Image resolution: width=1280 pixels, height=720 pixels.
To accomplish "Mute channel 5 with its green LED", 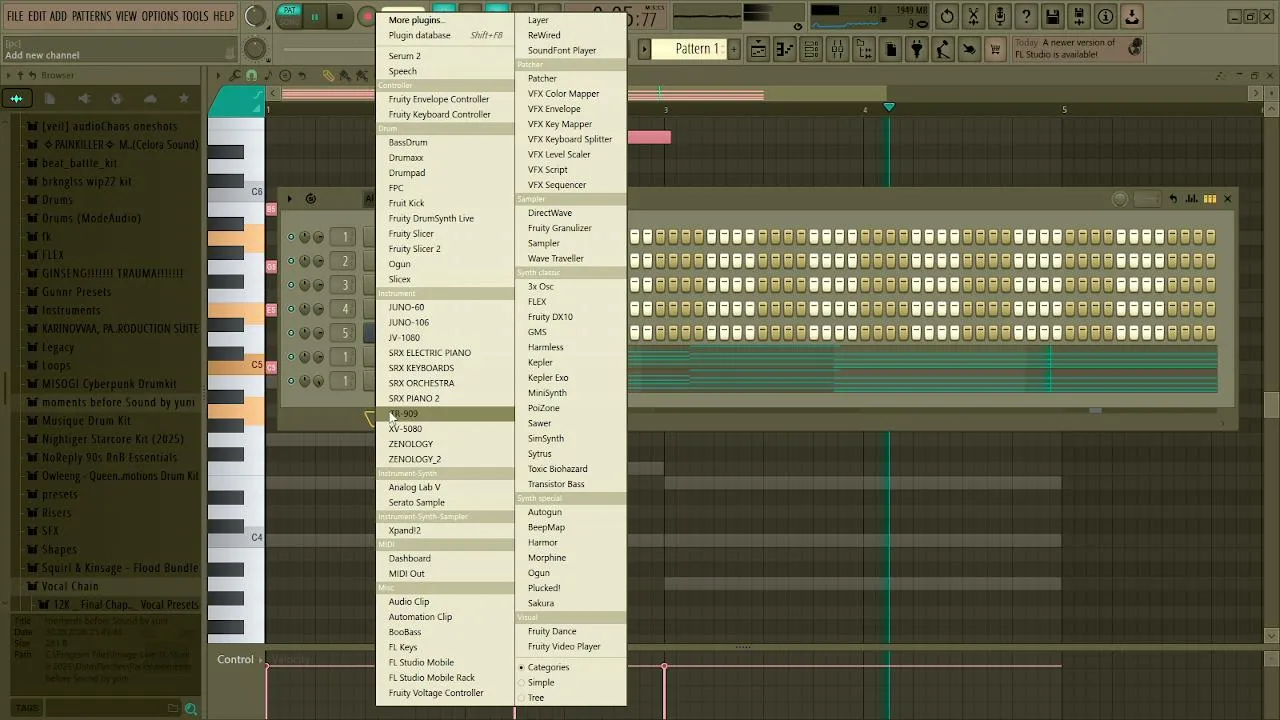I will coord(291,333).
